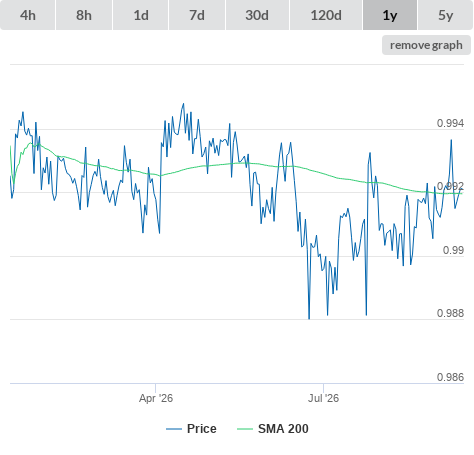Click the Jul '26 axis label
Image resolution: width=474 pixels, height=455 pixels.
coord(323,398)
